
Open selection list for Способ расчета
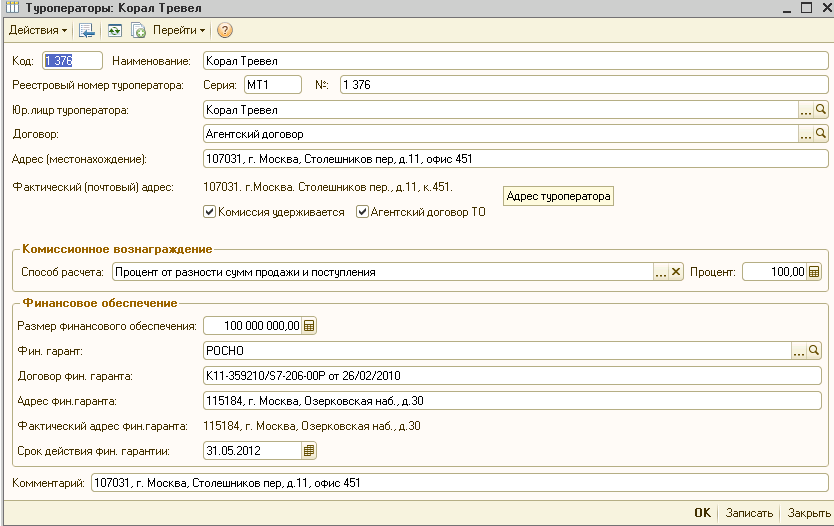click(661, 272)
